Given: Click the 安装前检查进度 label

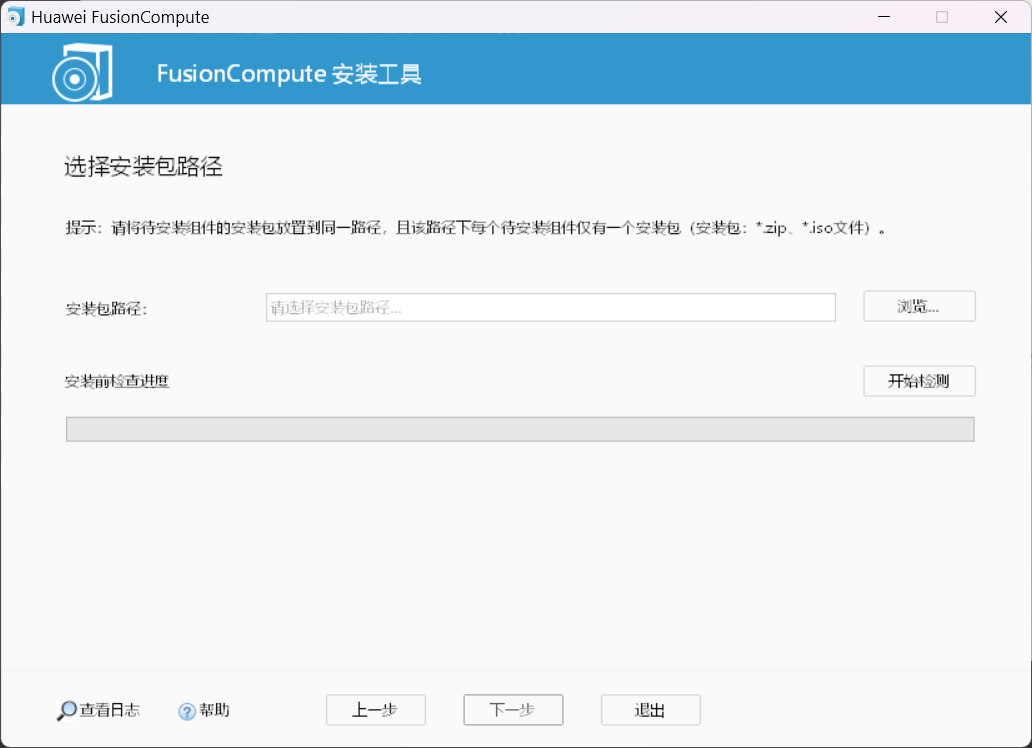Looking at the screenshot, I should point(117,381).
